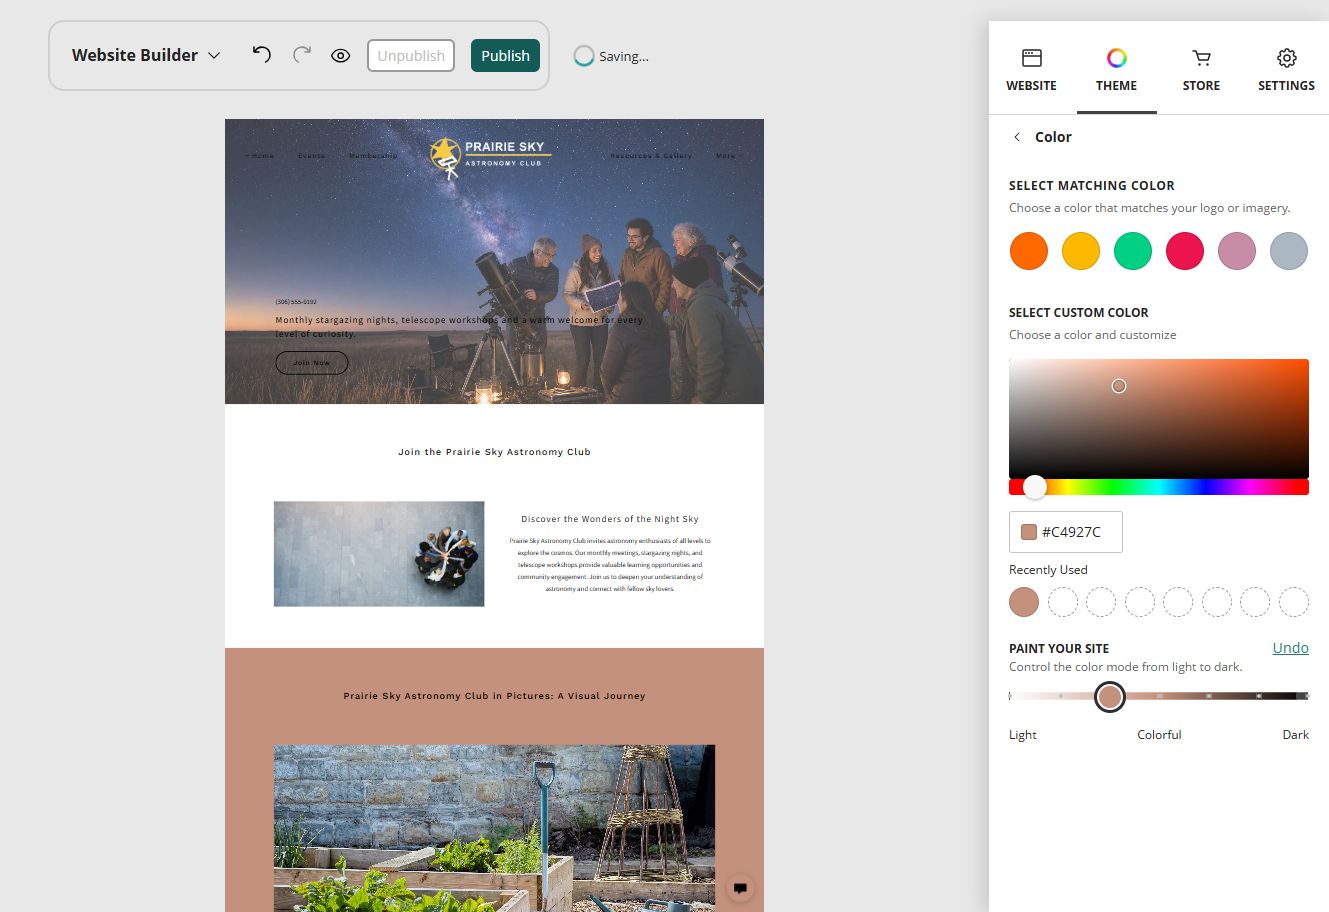Select the green matching color
Image resolution: width=1329 pixels, height=912 pixels.
click(x=1133, y=251)
